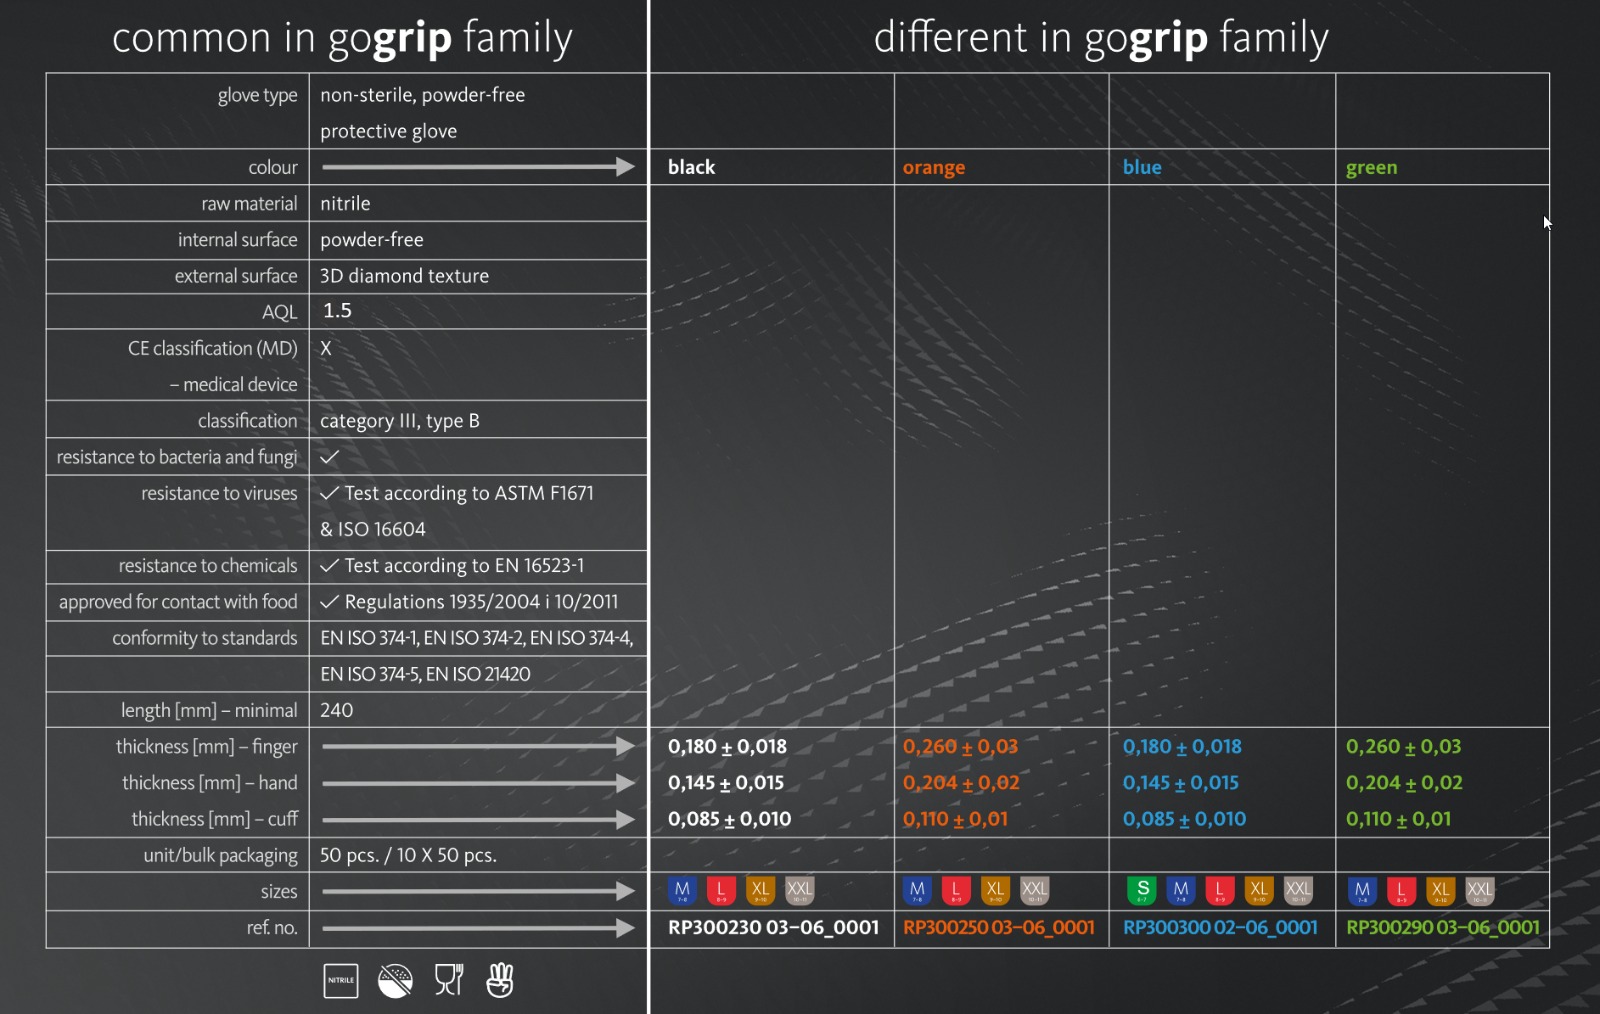Select the red L badge in orange column

tap(956, 889)
